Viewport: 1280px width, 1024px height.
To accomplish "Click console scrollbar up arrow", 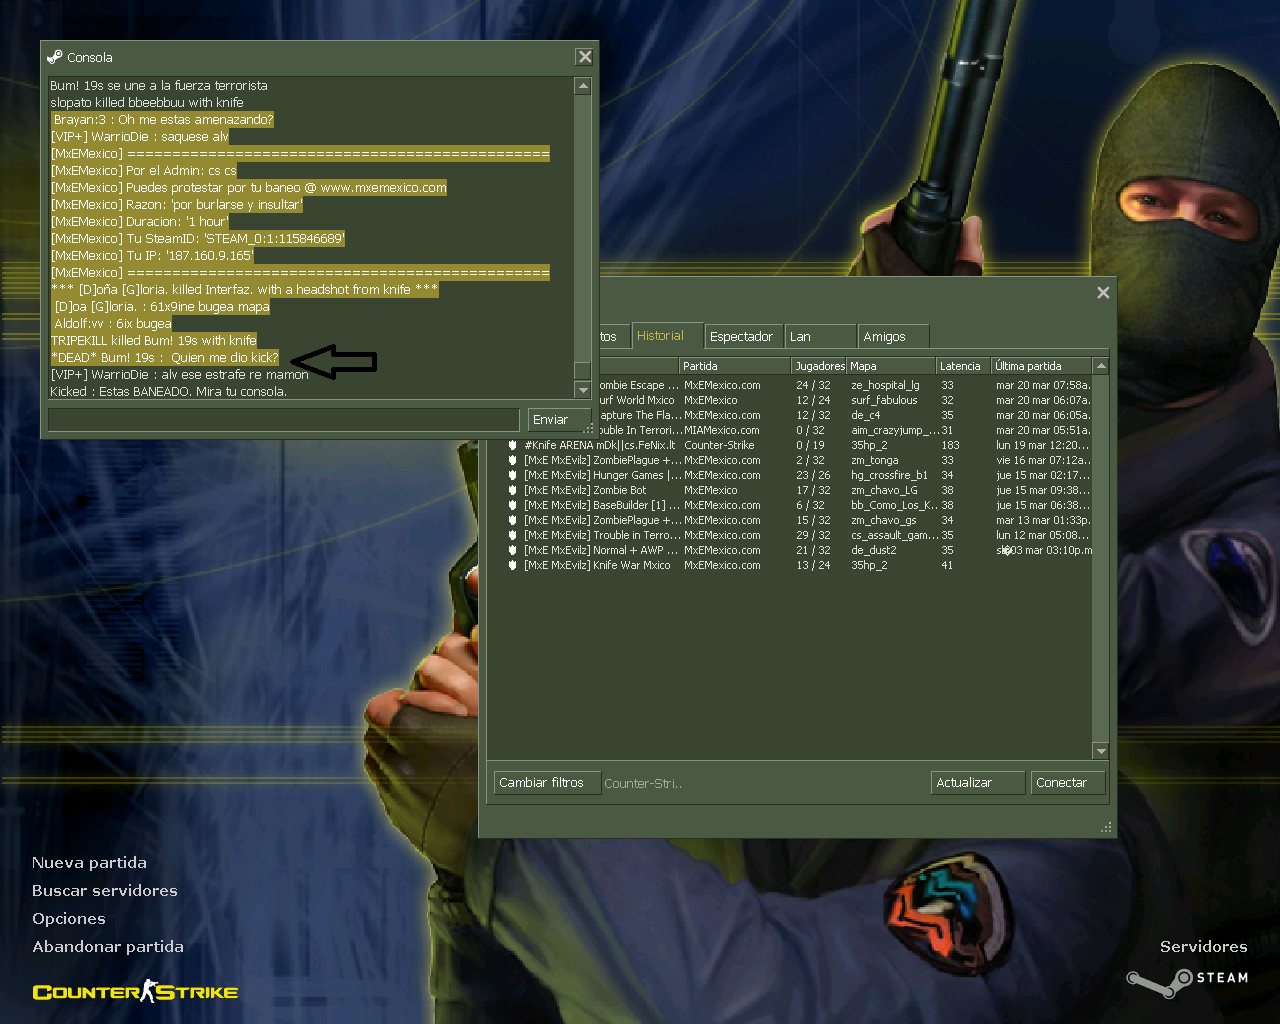I will click(583, 86).
